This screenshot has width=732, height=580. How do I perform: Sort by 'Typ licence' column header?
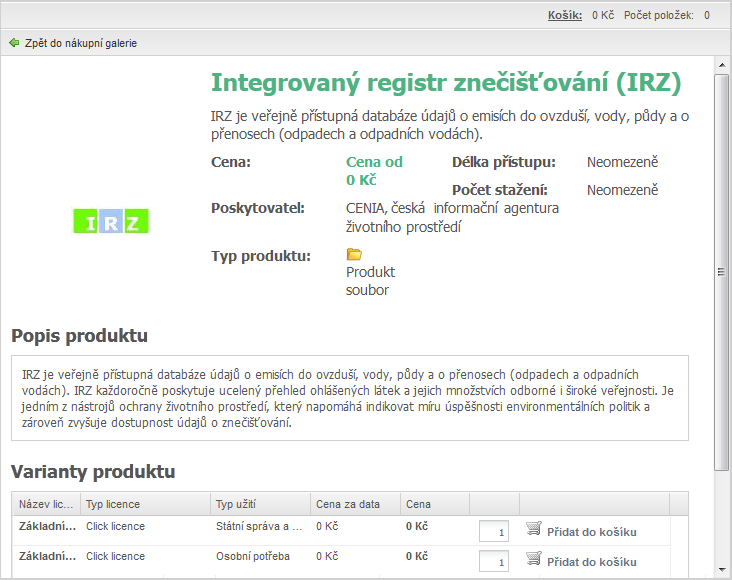coord(145,504)
